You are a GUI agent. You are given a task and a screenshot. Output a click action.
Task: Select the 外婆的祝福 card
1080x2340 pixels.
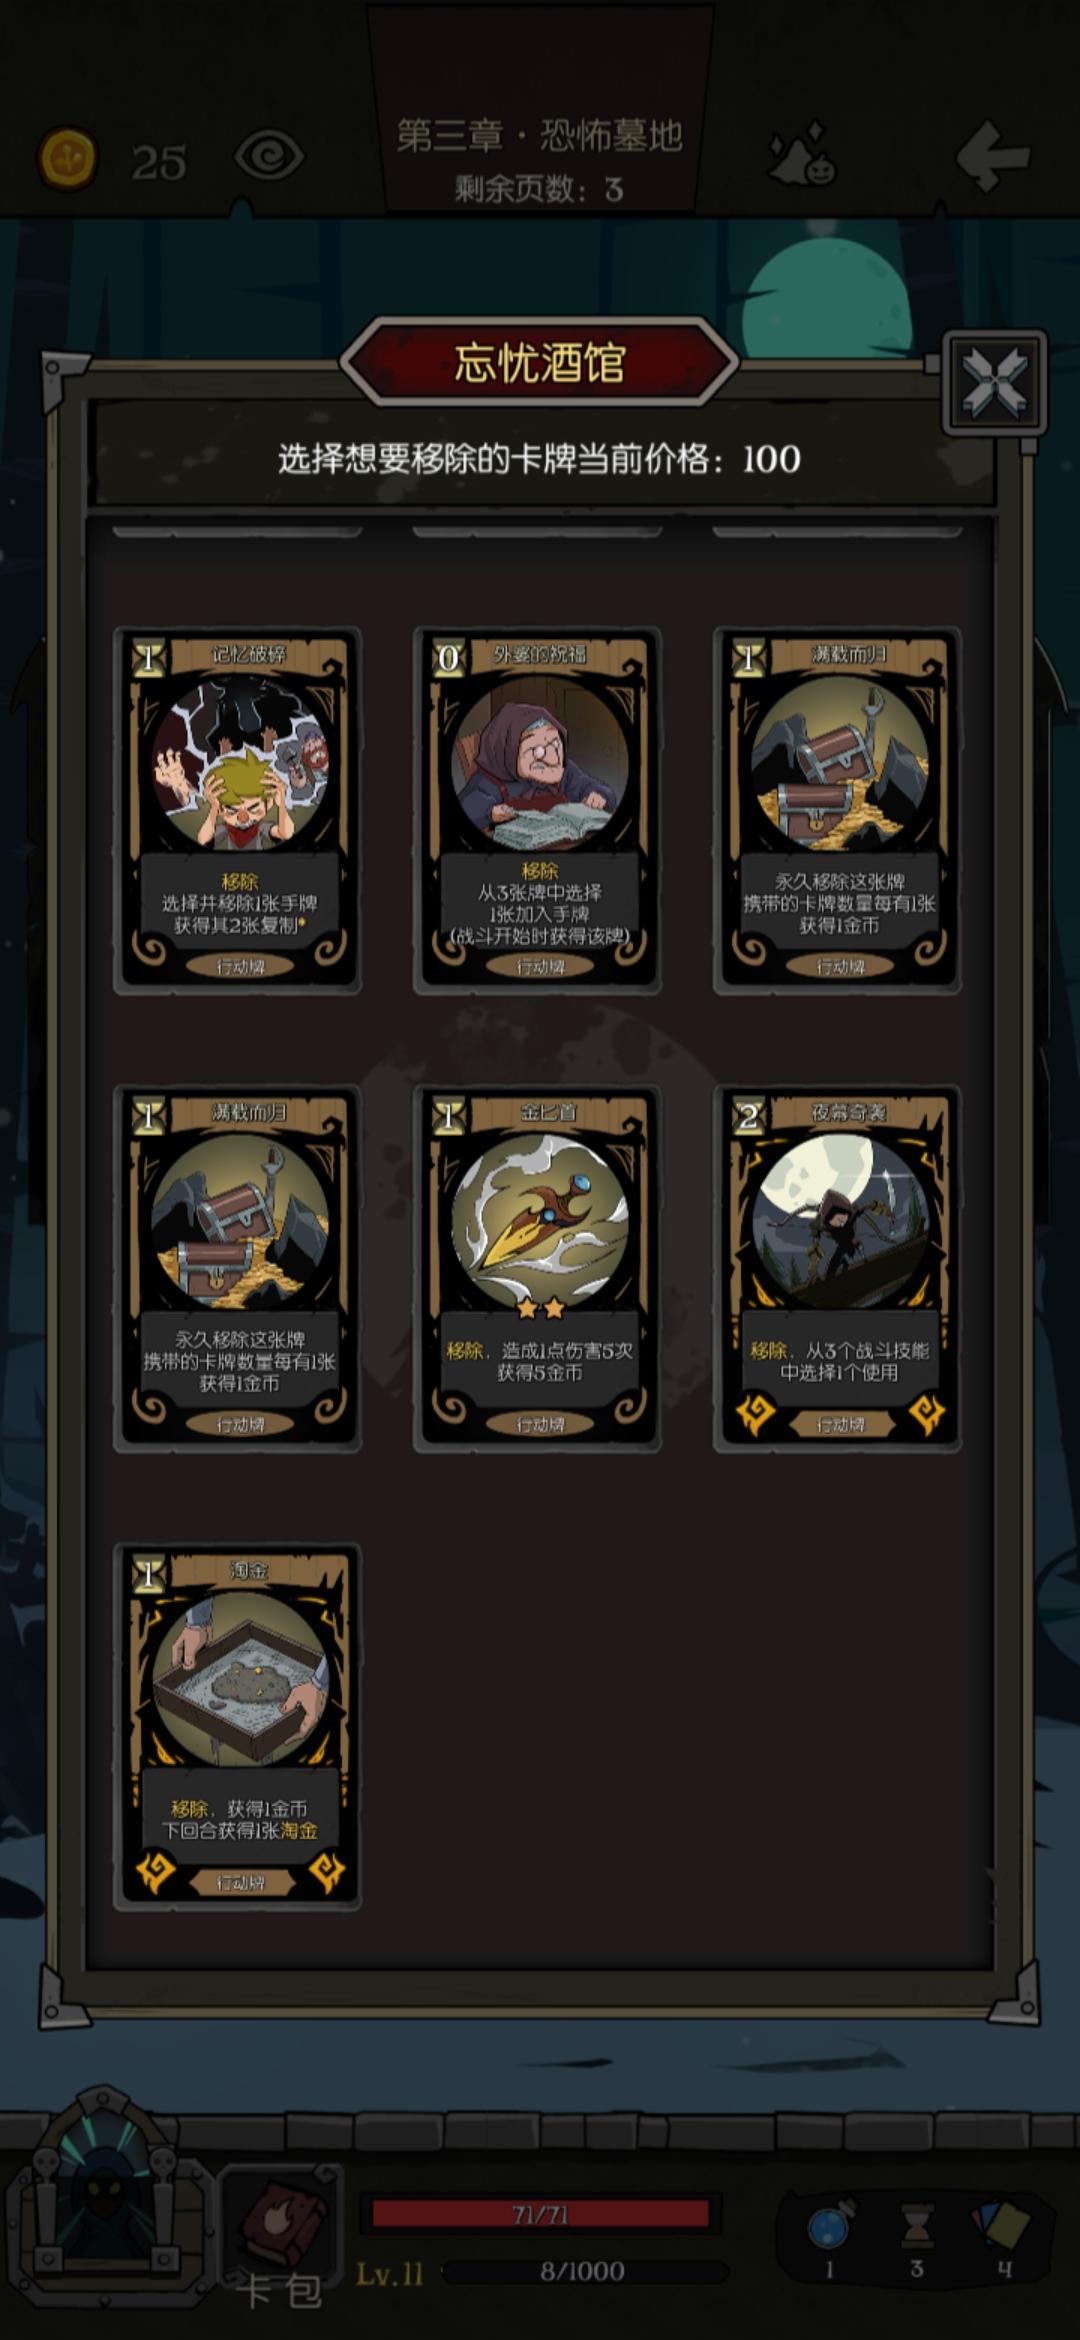click(x=537, y=811)
